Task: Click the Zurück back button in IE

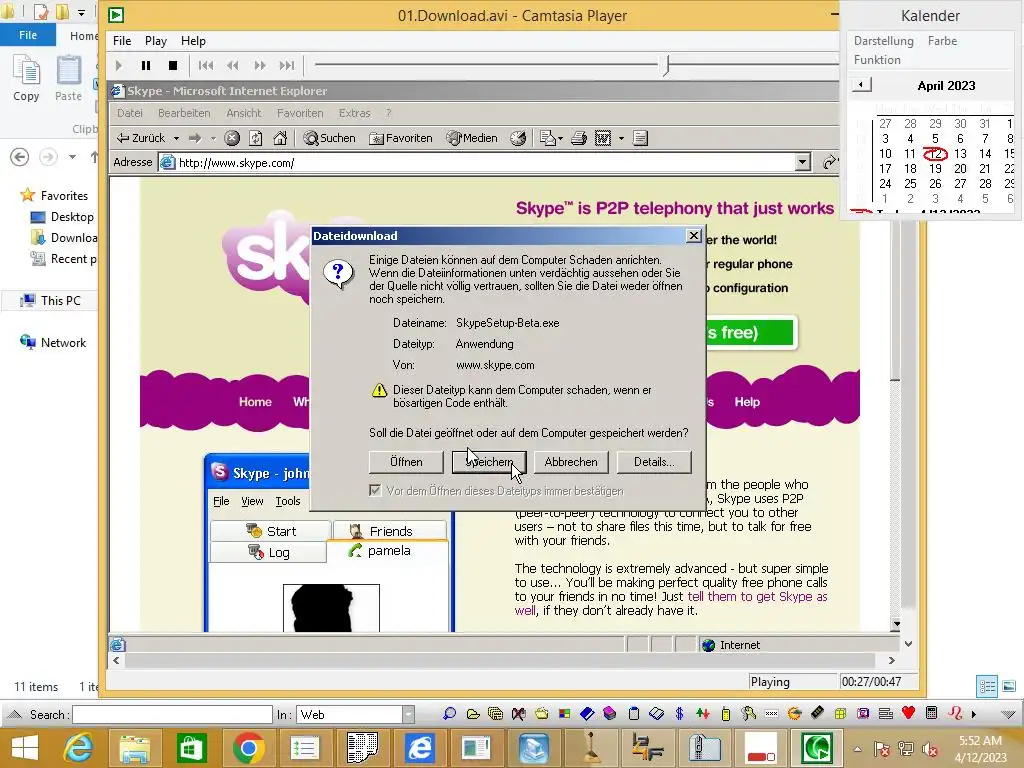Action: point(141,138)
